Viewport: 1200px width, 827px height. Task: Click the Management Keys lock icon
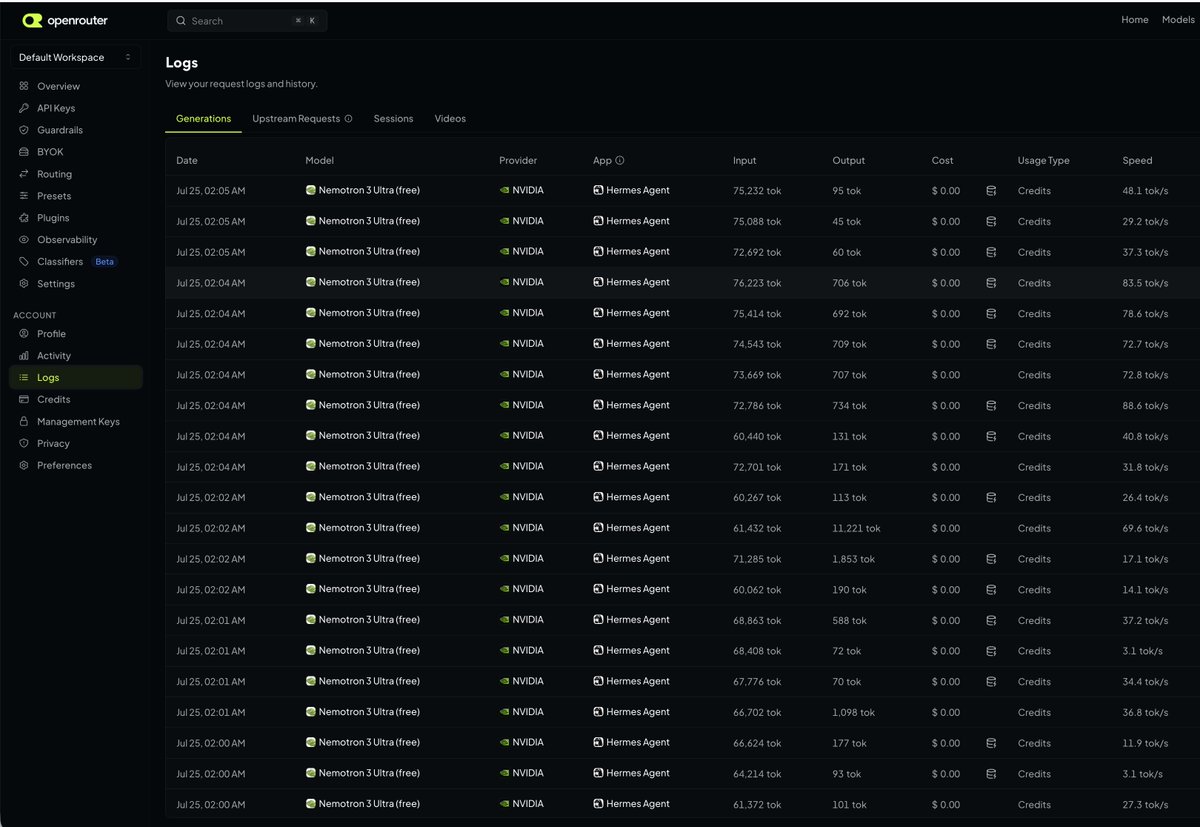[x=24, y=421]
